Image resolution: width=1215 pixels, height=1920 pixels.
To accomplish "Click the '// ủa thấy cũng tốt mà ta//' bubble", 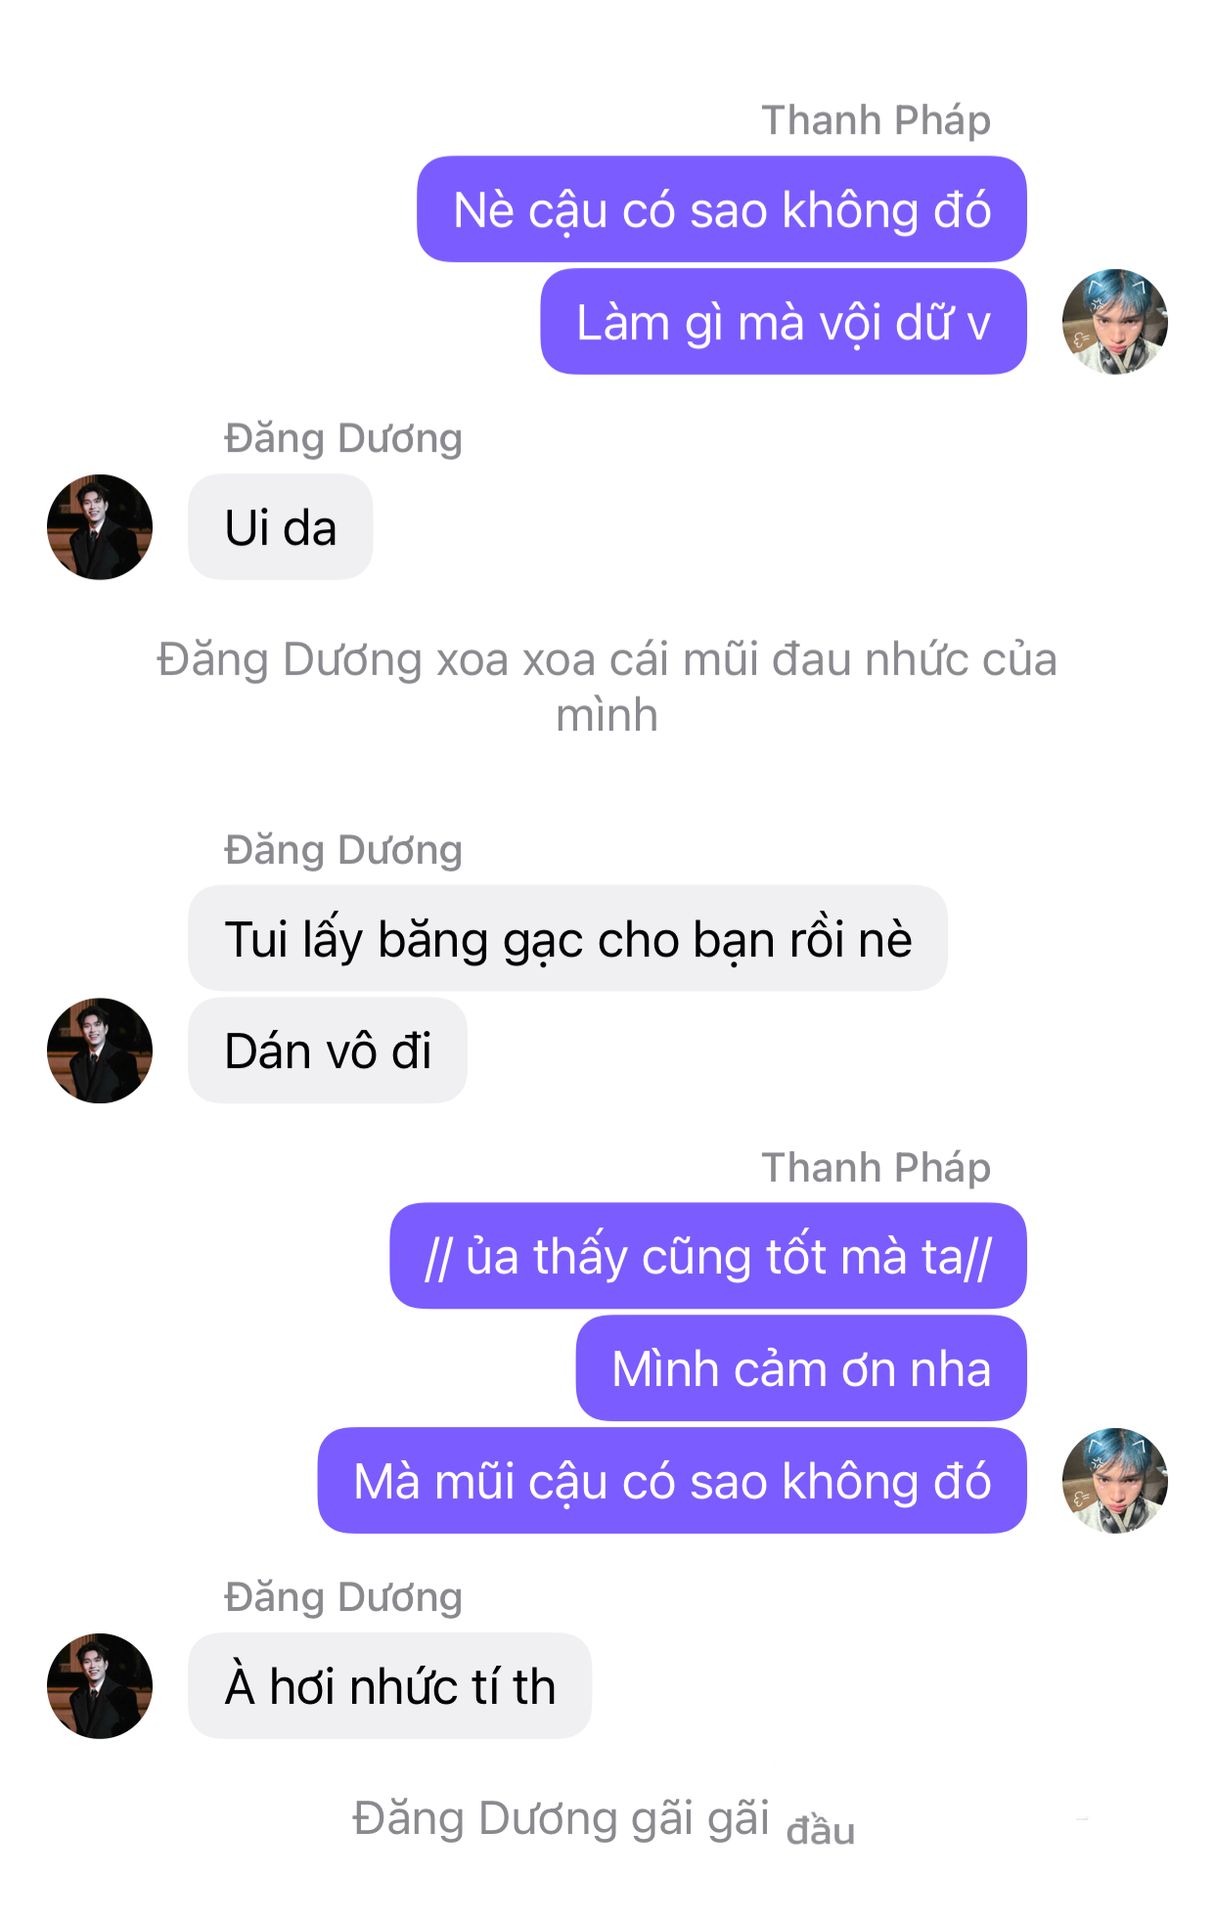I will 708,1256.
